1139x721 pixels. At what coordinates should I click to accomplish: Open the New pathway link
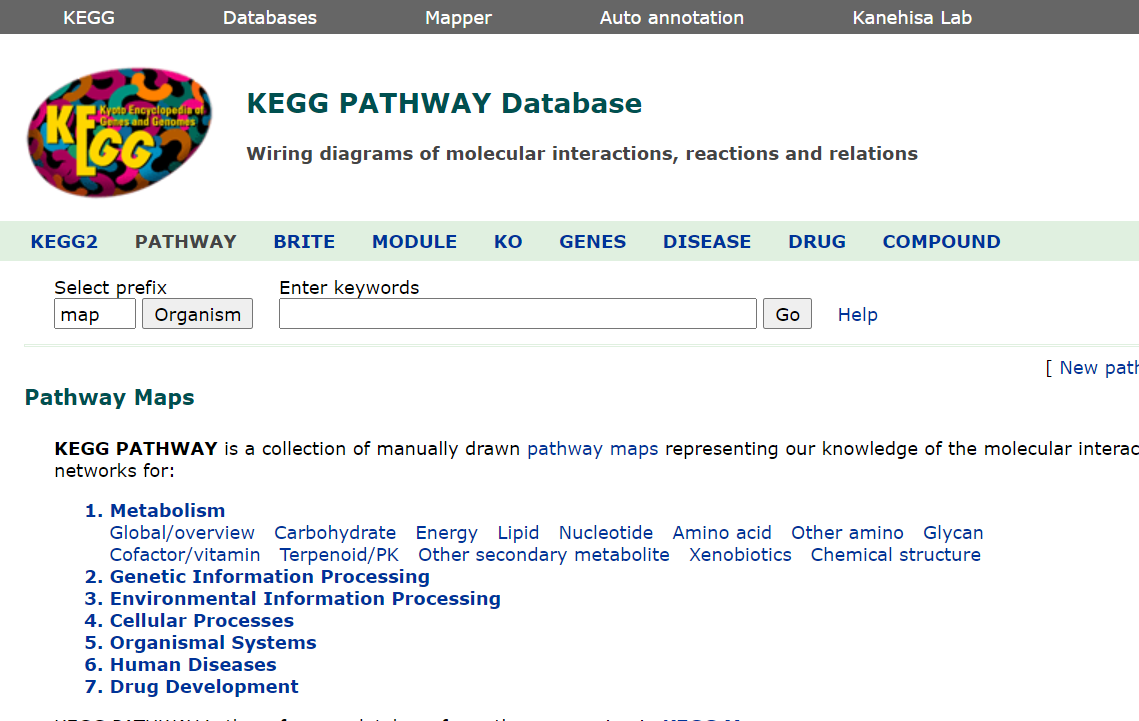coord(1098,368)
